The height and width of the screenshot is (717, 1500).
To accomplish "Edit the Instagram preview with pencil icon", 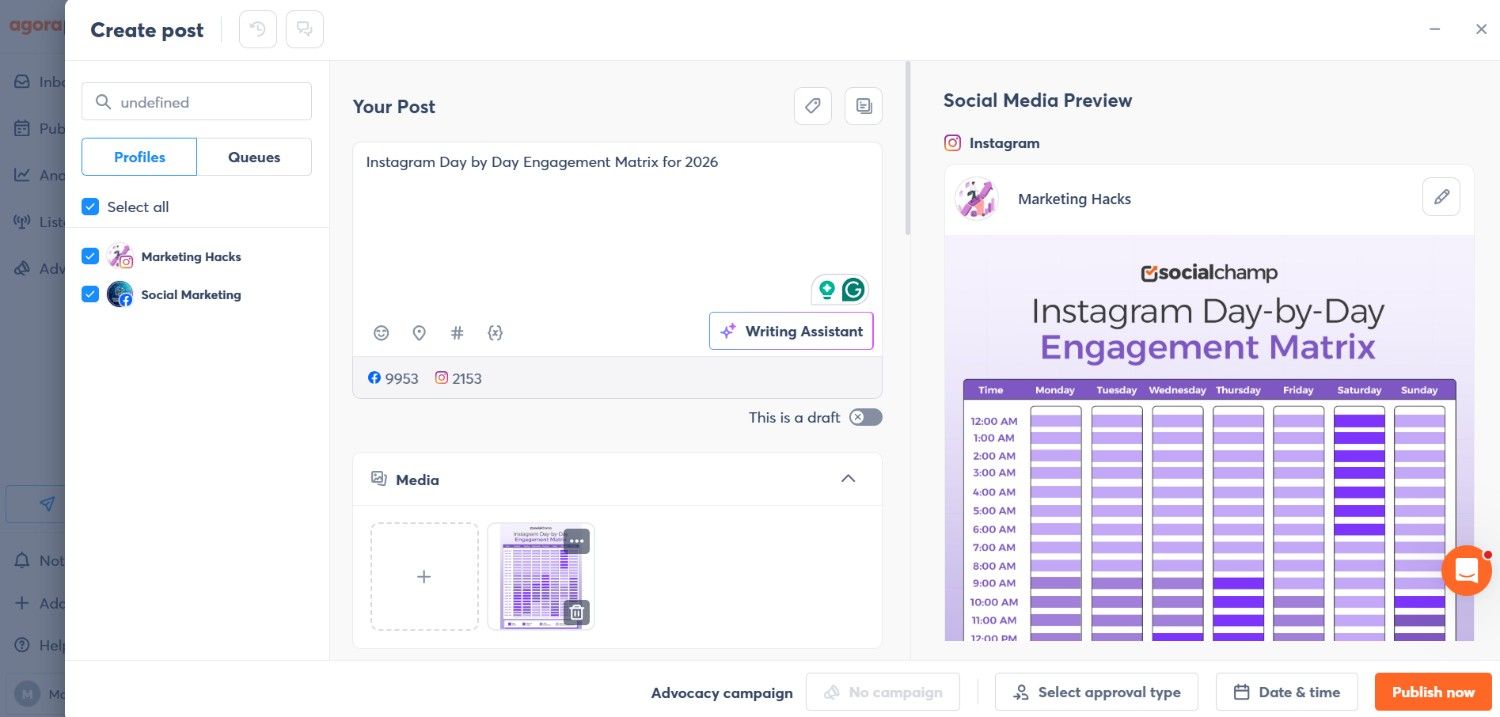I will pos(1441,197).
